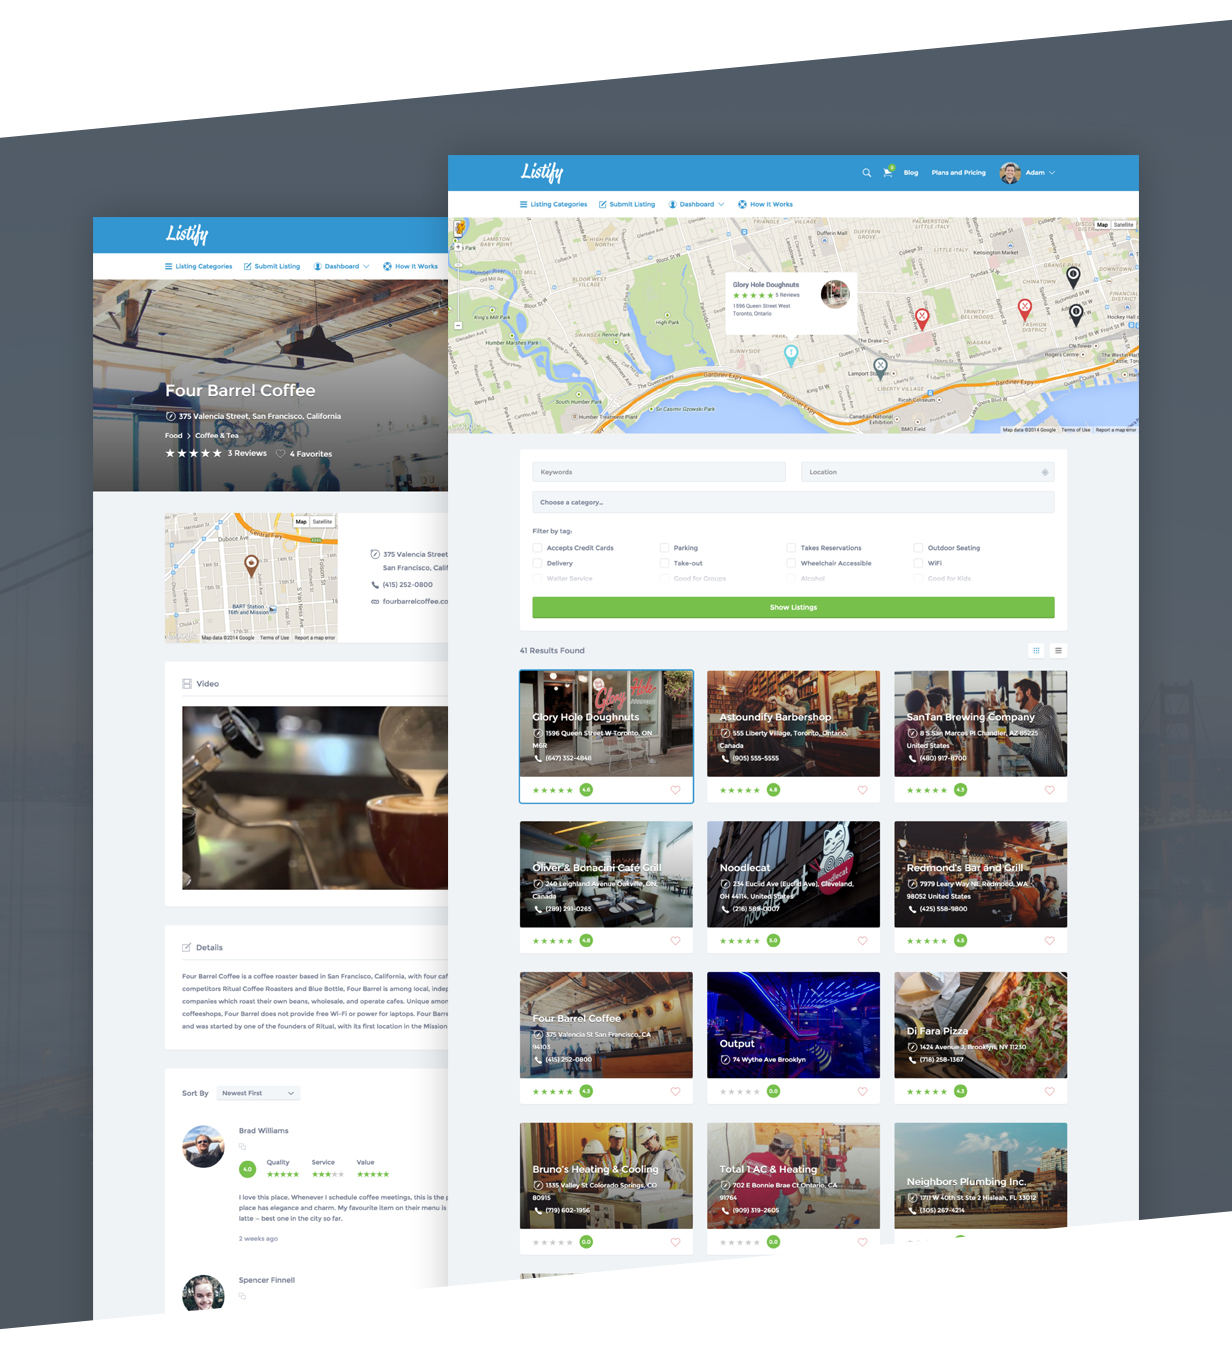This screenshot has width=1232, height=1350.
Task: Focus the Keywords search field
Action: pyautogui.click(x=659, y=472)
